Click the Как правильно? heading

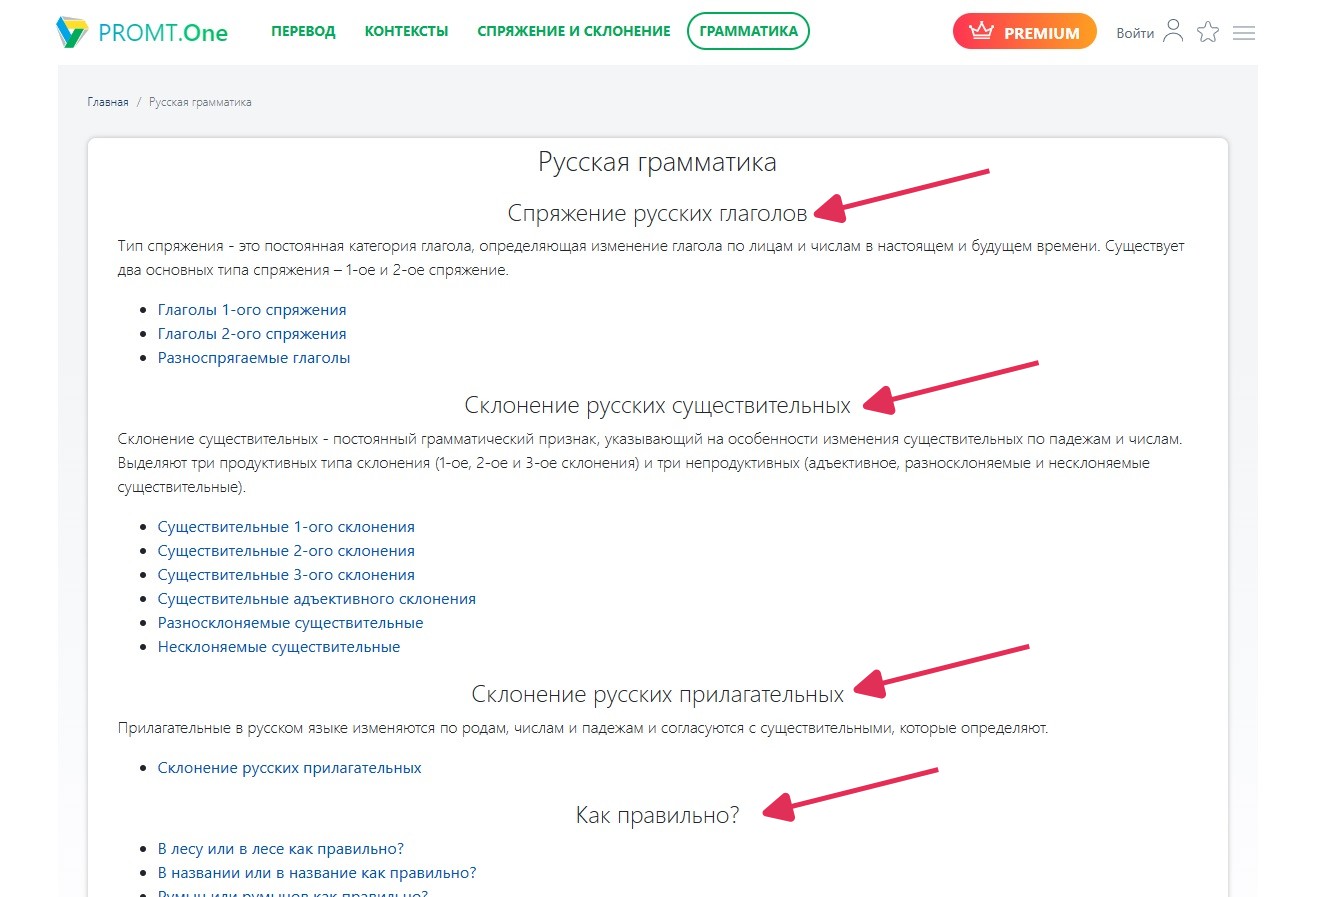(x=657, y=815)
